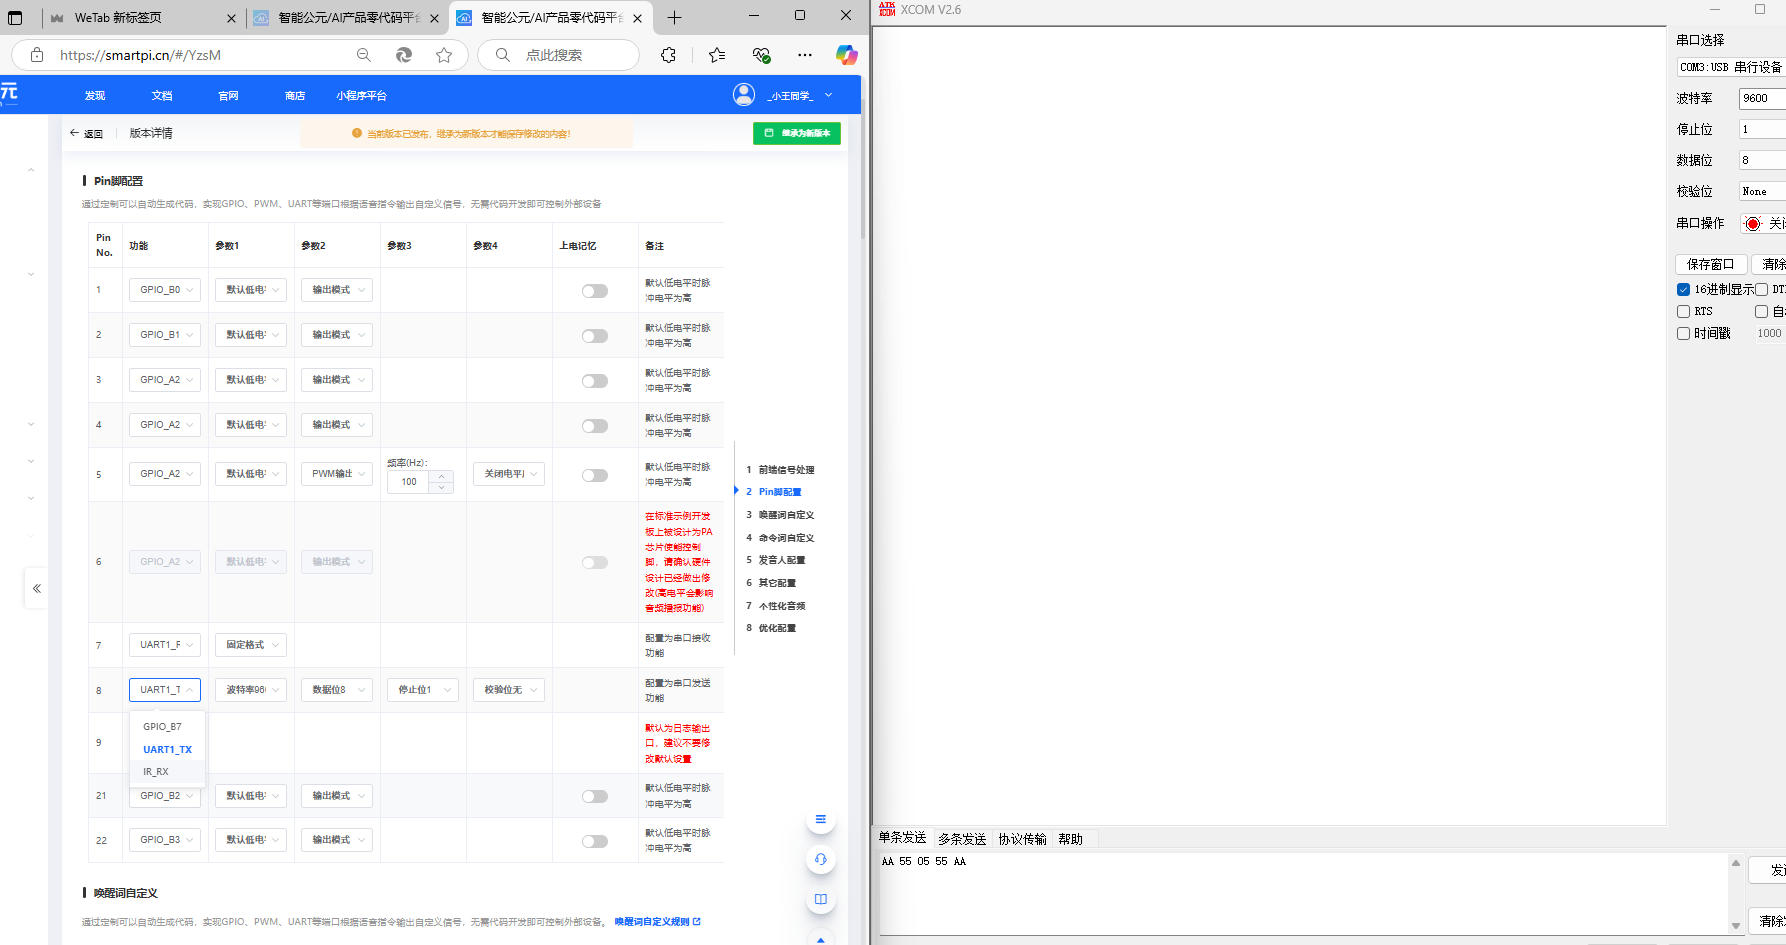Click the floating menu list icon
Viewport: 1786px width, 945px height.
(820, 820)
